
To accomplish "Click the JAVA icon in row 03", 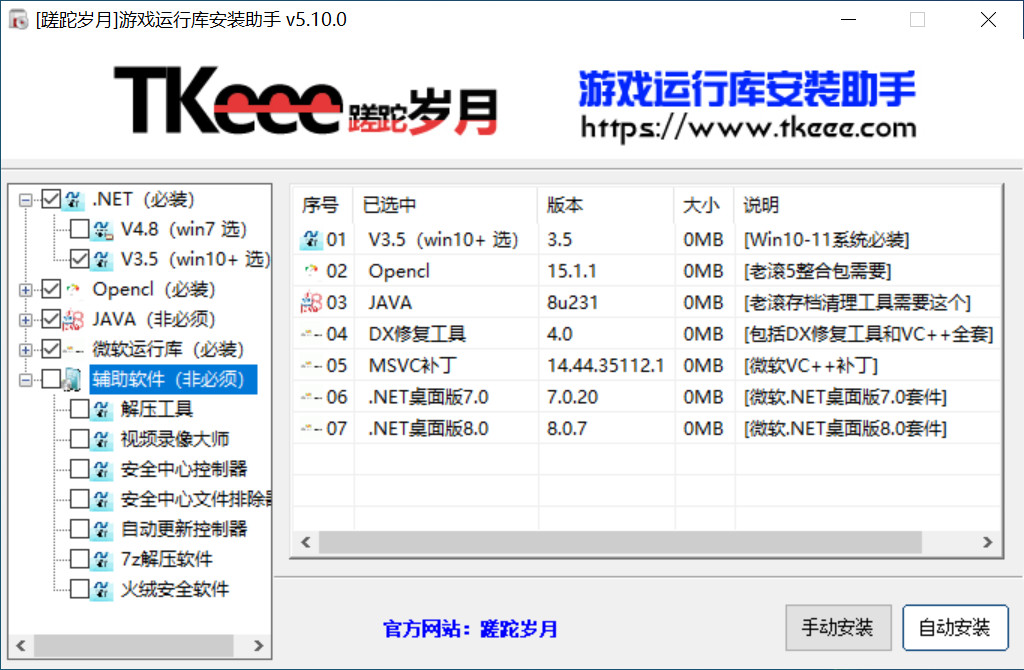I will tap(311, 303).
